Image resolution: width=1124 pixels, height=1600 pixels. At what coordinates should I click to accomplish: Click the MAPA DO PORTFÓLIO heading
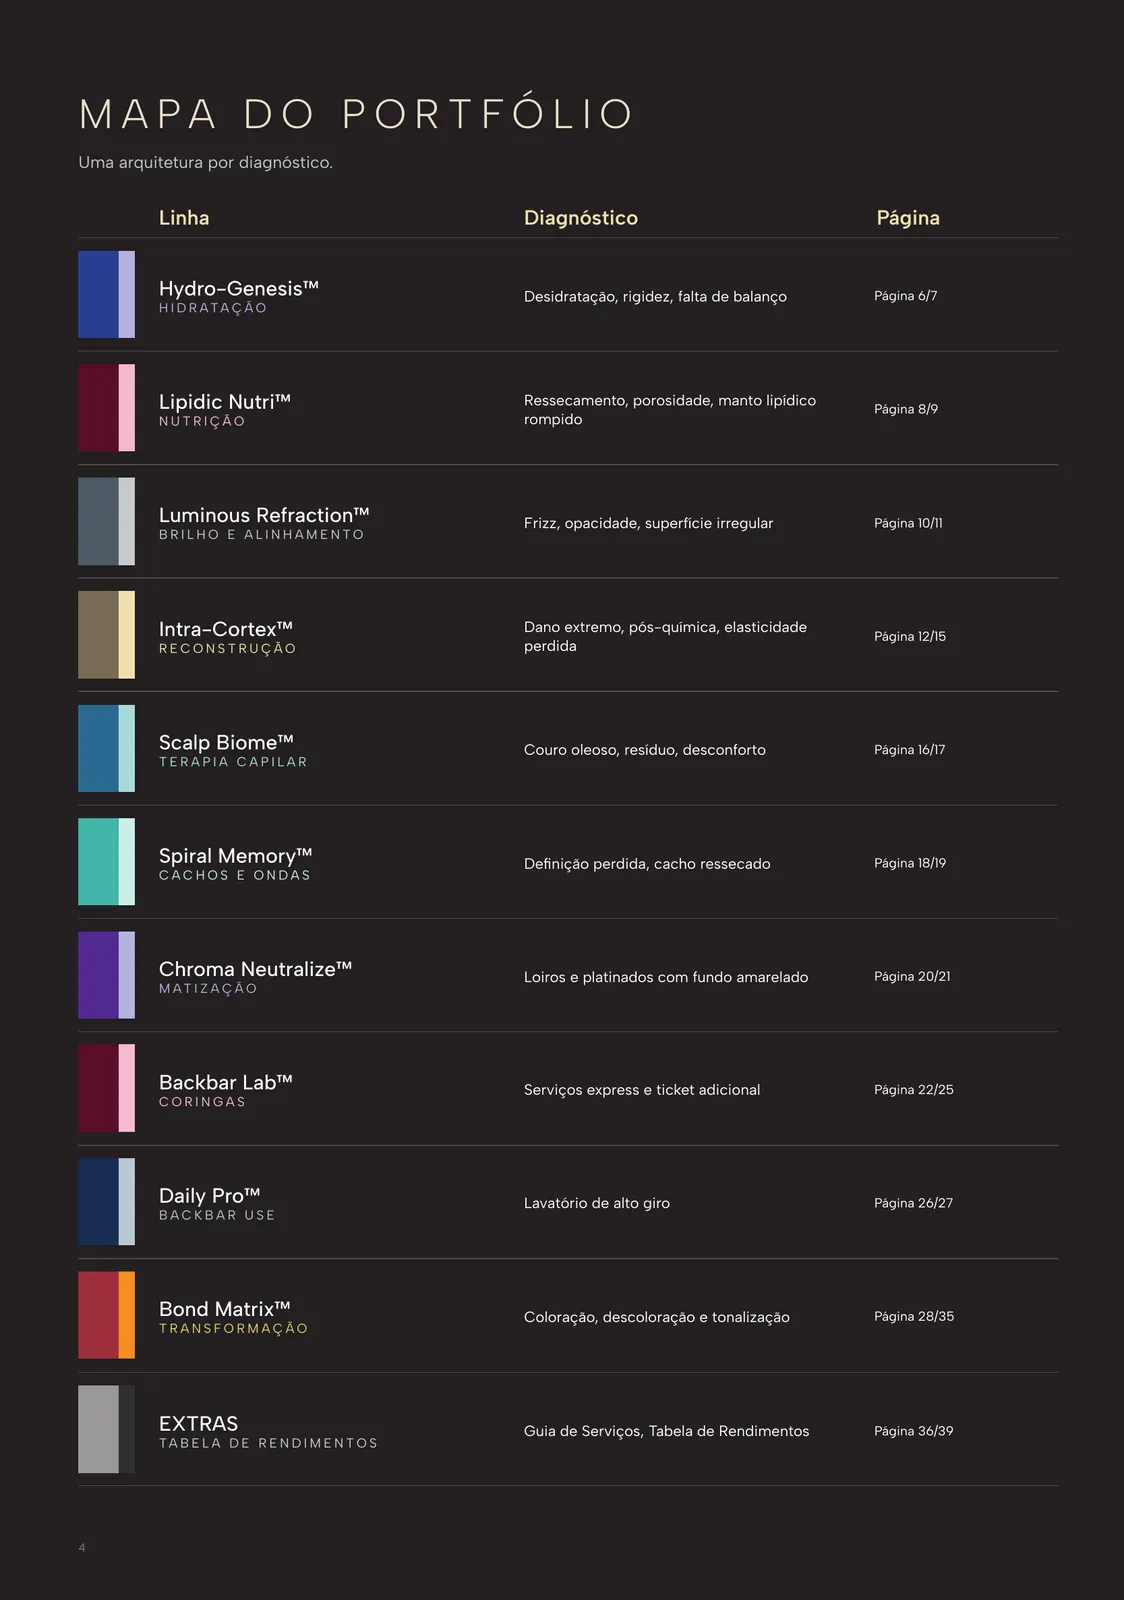coord(357,113)
